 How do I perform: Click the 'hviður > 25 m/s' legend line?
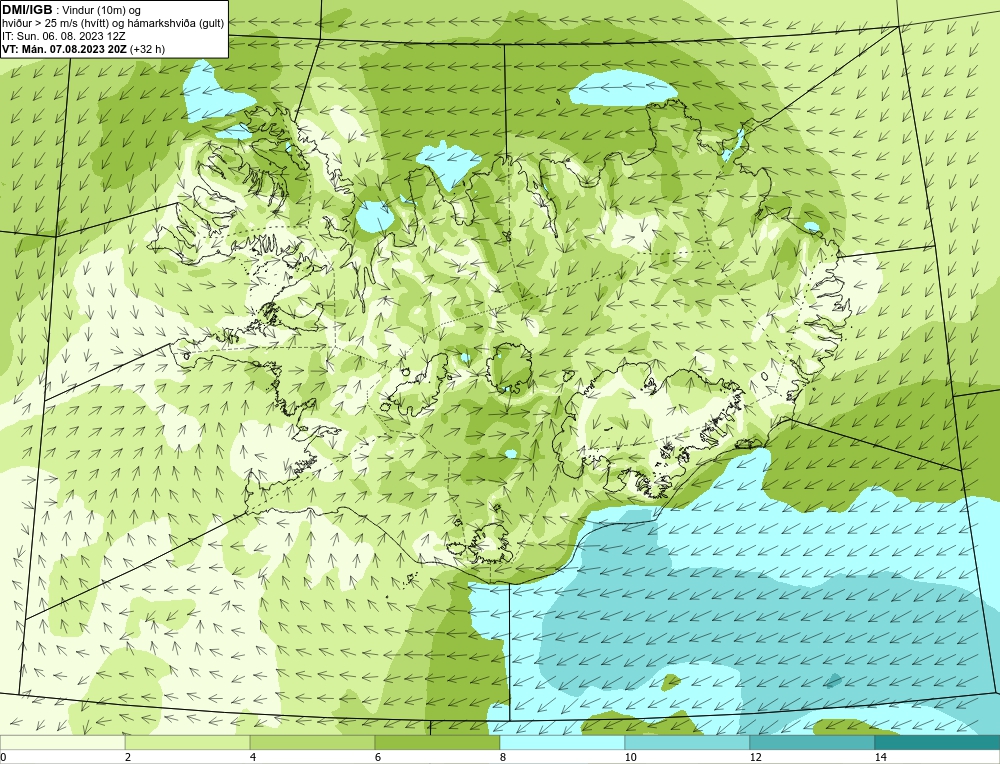[113, 24]
